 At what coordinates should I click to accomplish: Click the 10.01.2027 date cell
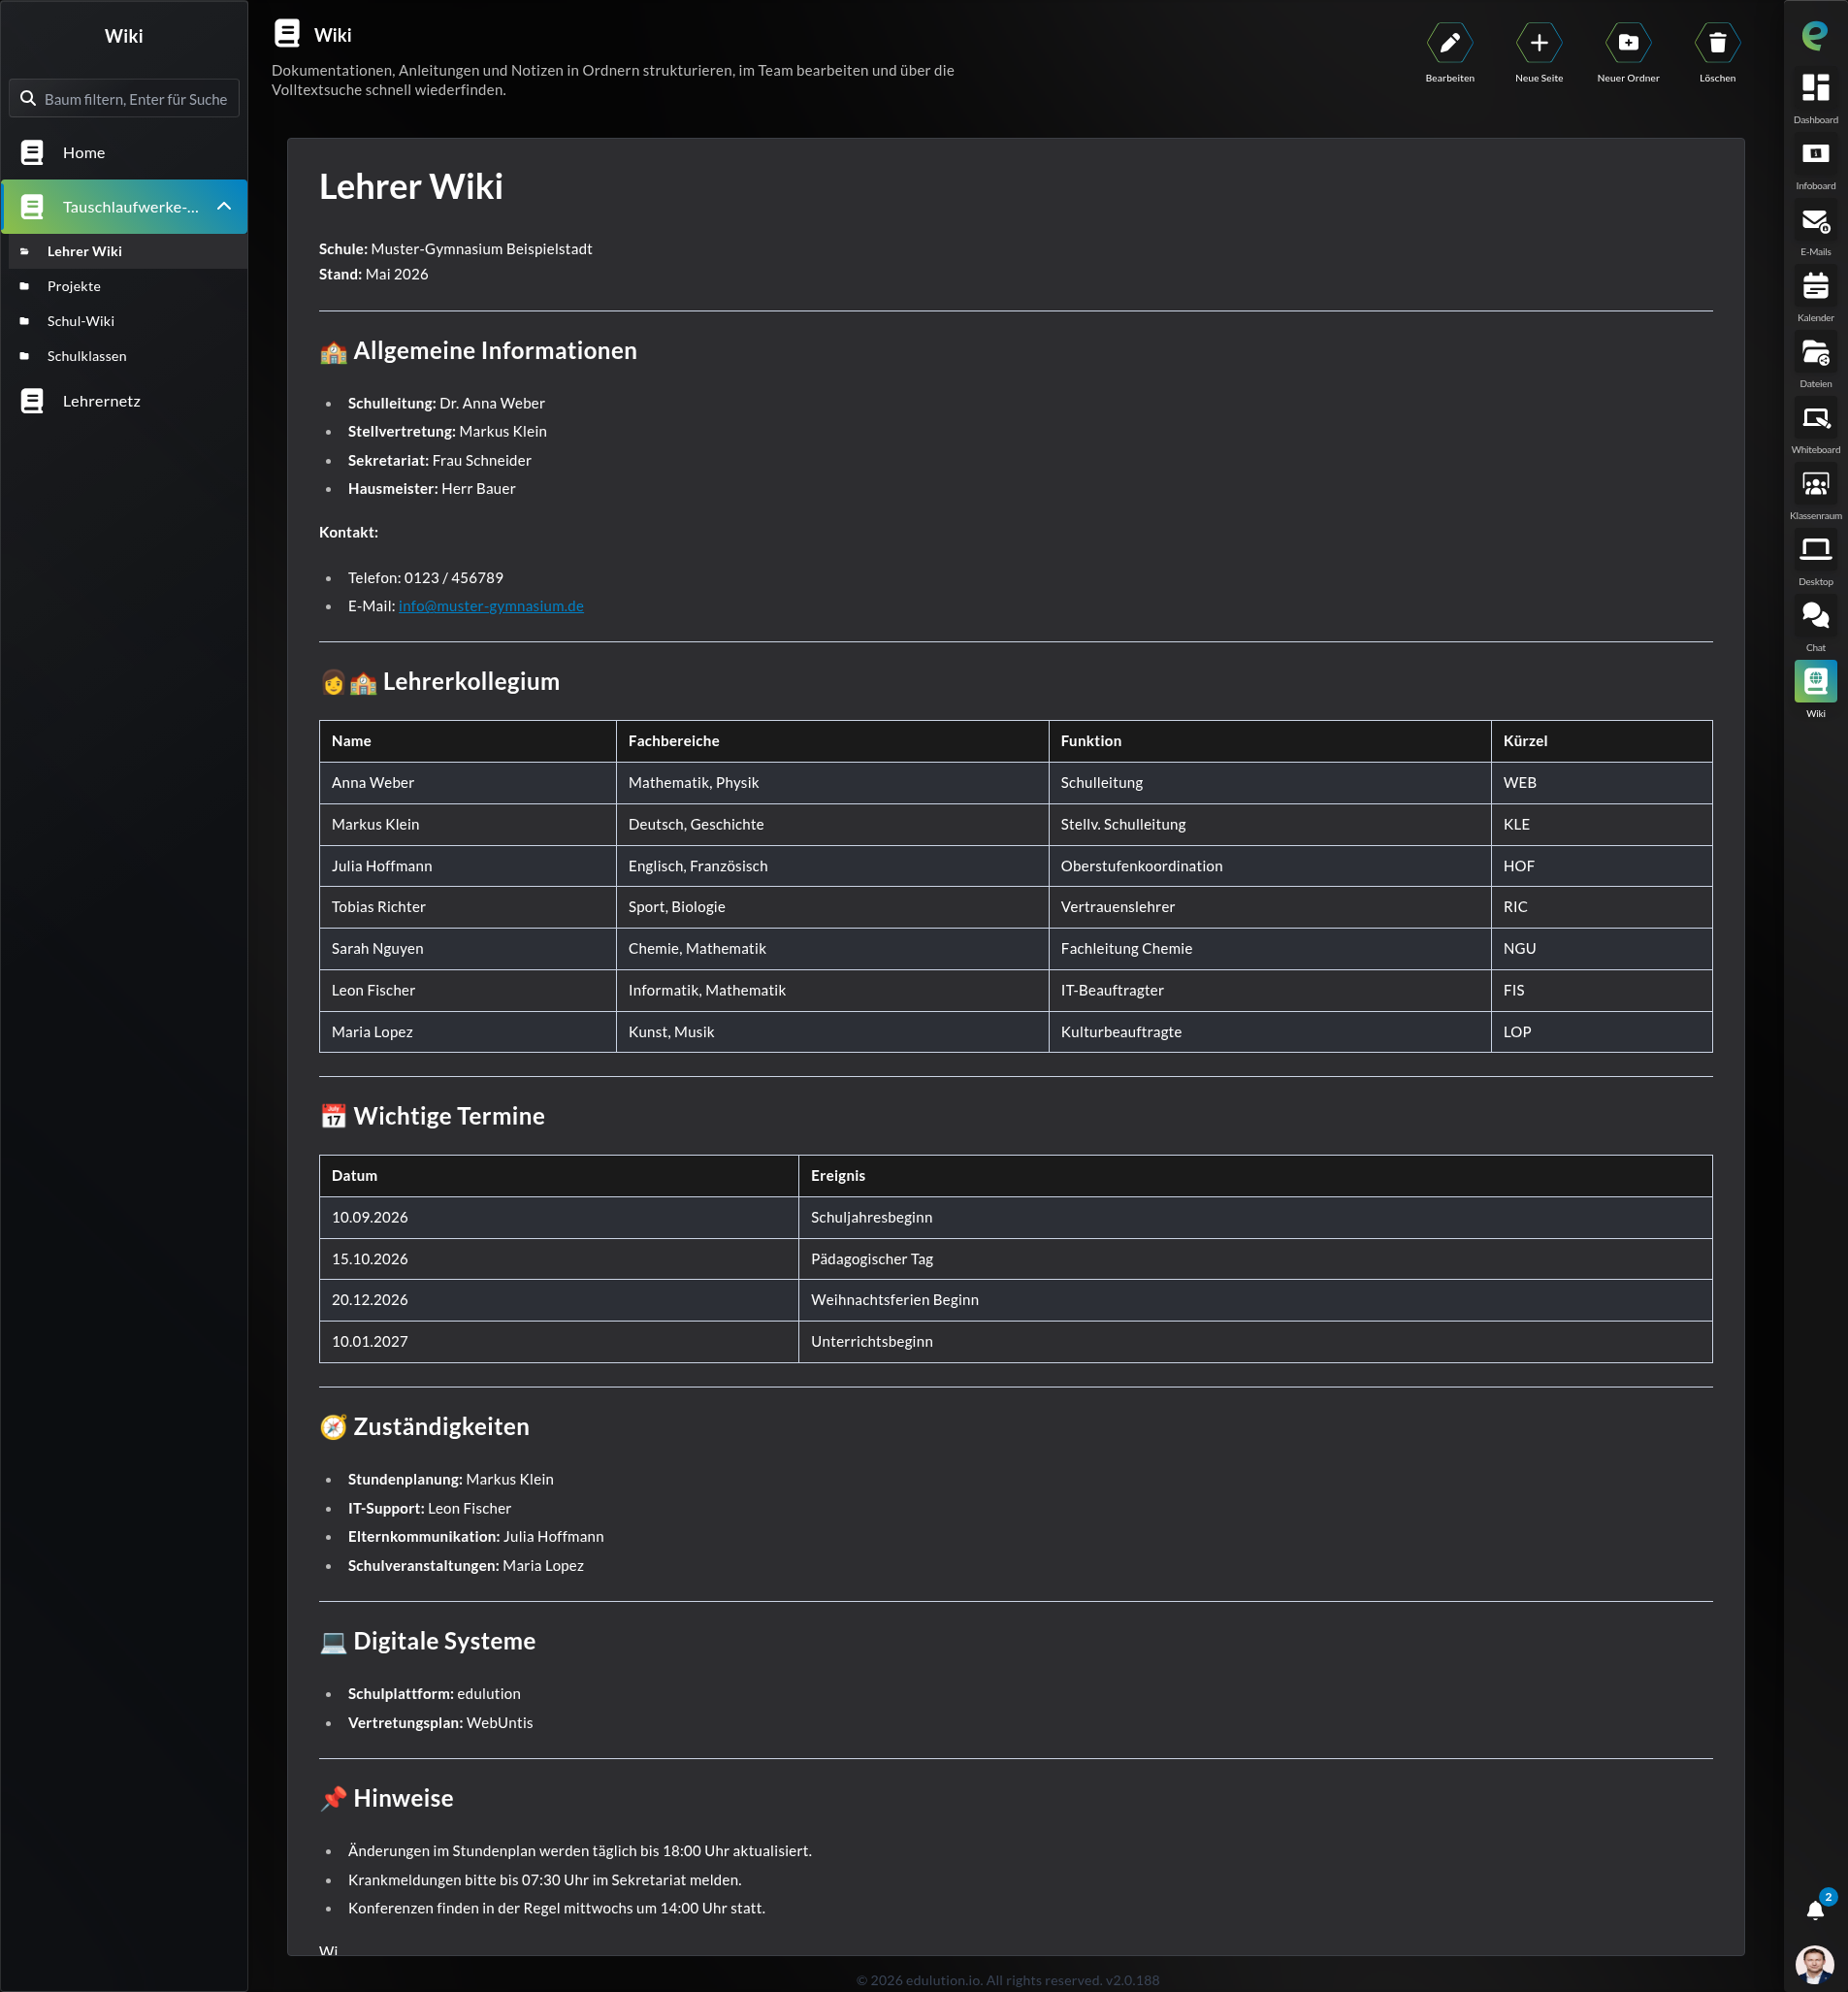[x=558, y=1342]
